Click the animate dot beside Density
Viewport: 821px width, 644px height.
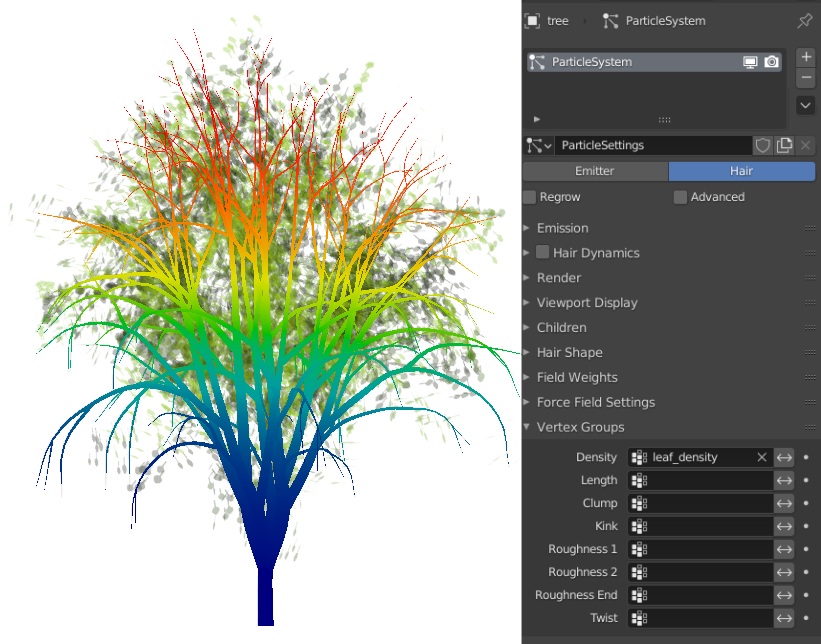806,458
